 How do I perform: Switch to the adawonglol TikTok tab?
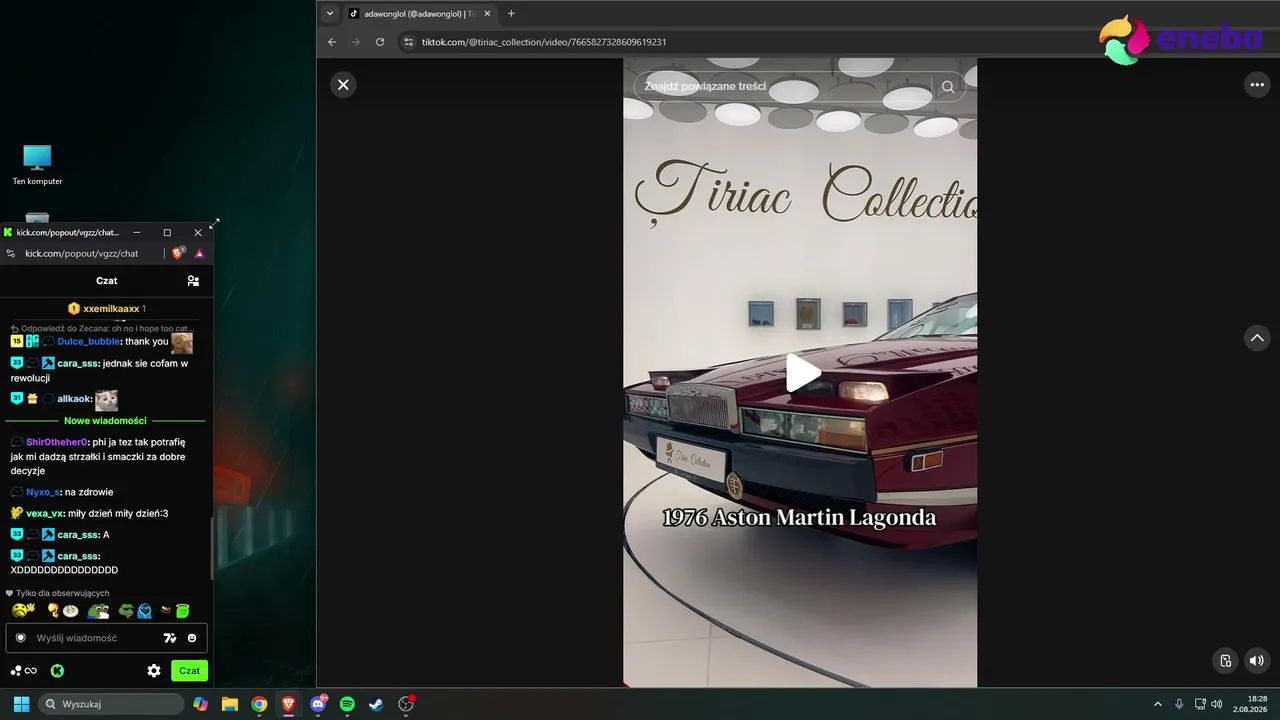click(418, 14)
